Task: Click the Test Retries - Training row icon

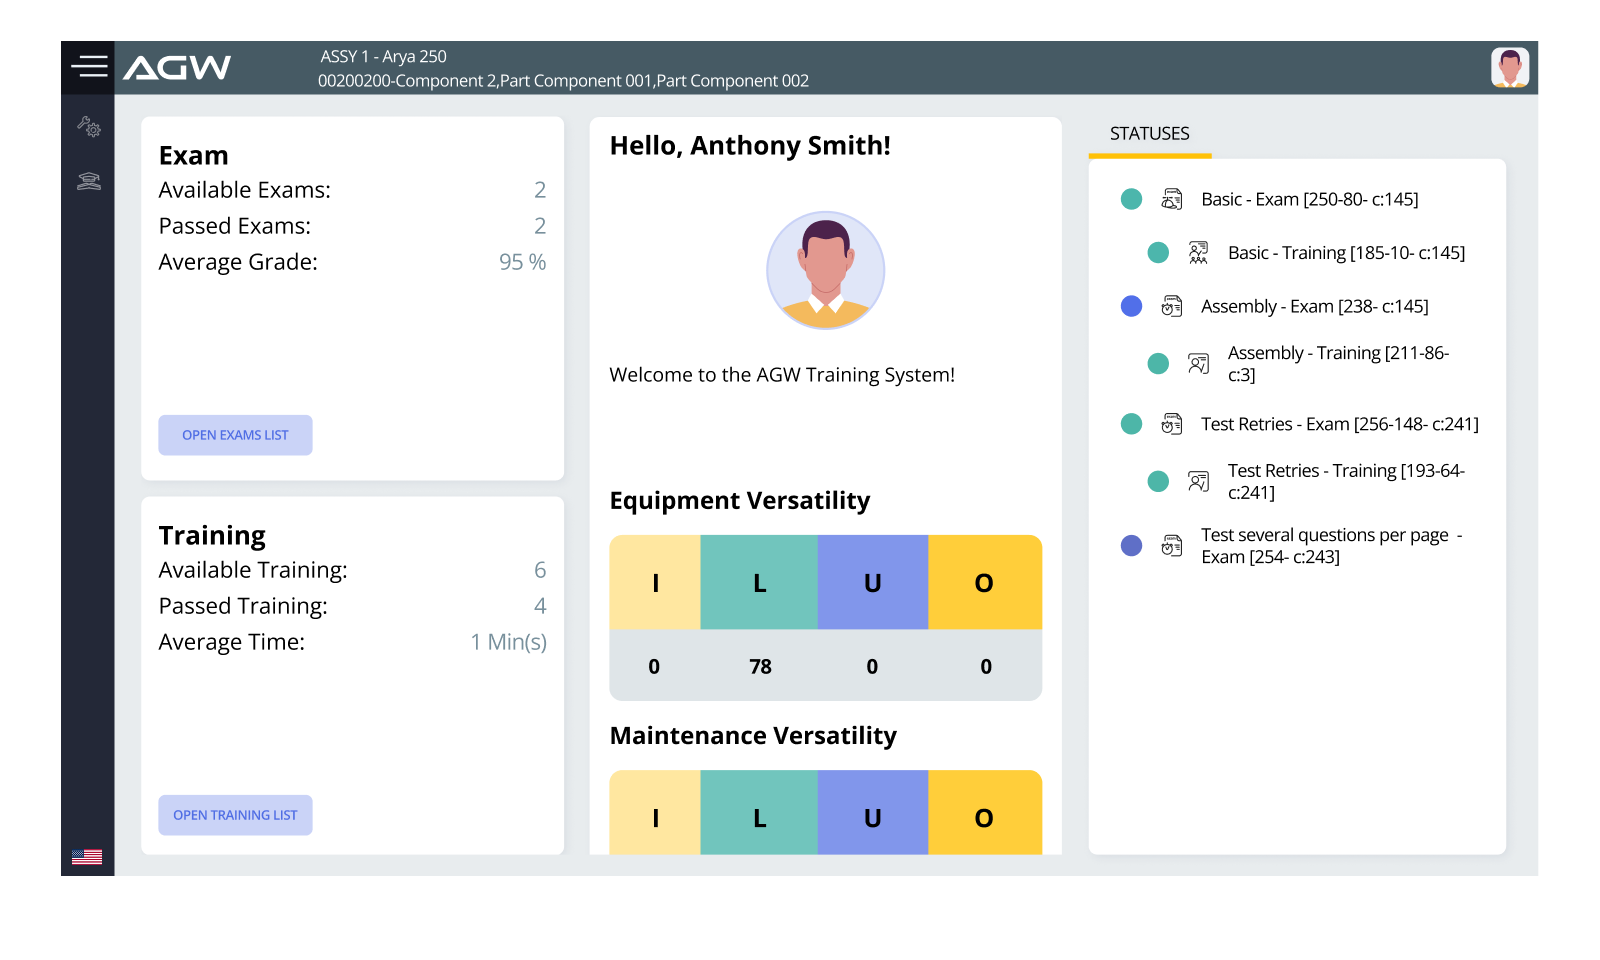Action: pyautogui.click(x=1198, y=482)
